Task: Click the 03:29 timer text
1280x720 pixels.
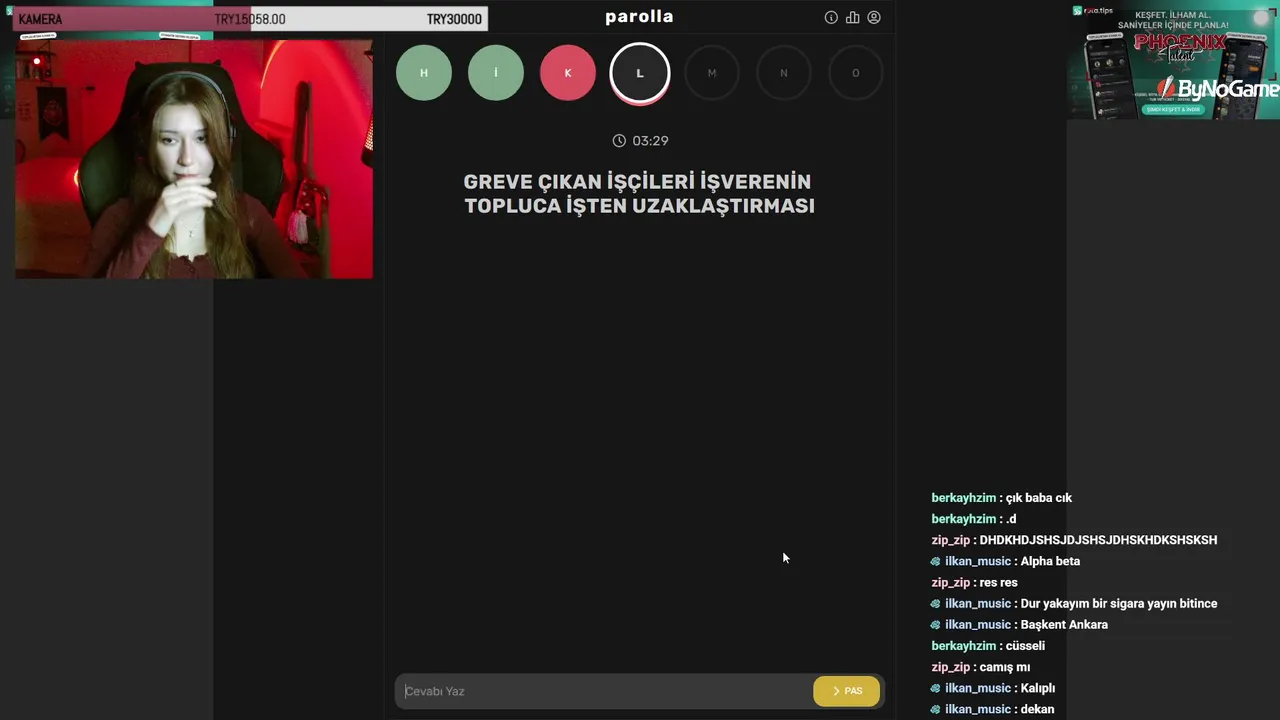Action: 650,141
